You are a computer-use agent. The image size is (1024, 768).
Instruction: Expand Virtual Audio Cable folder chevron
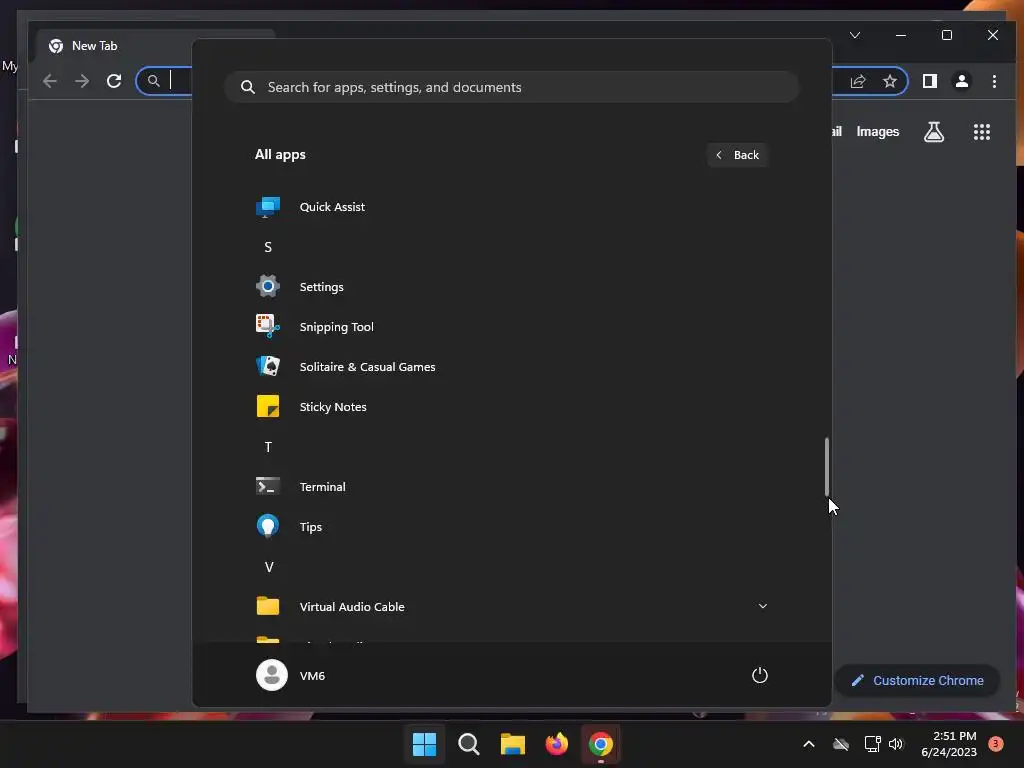click(762, 606)
